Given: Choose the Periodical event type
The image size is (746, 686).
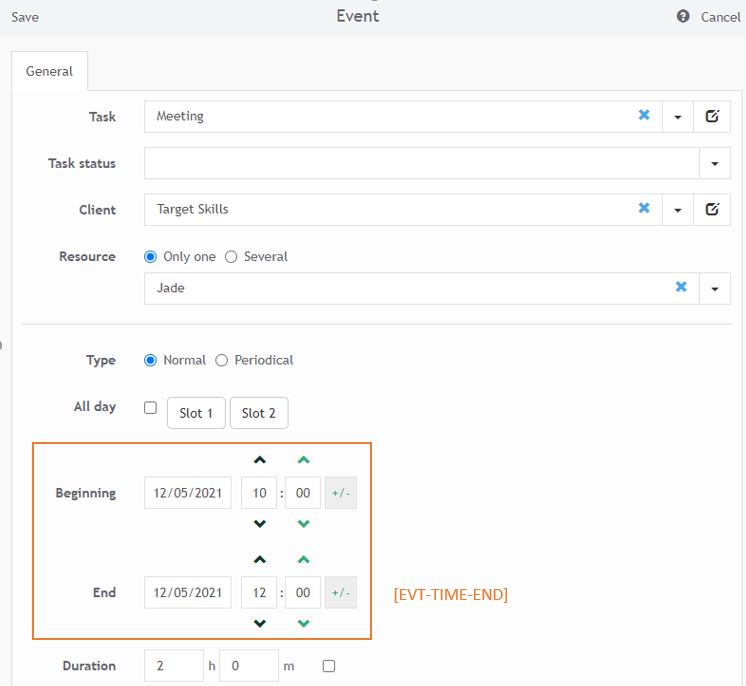Looking at the screenshot, I should (222, 360).
